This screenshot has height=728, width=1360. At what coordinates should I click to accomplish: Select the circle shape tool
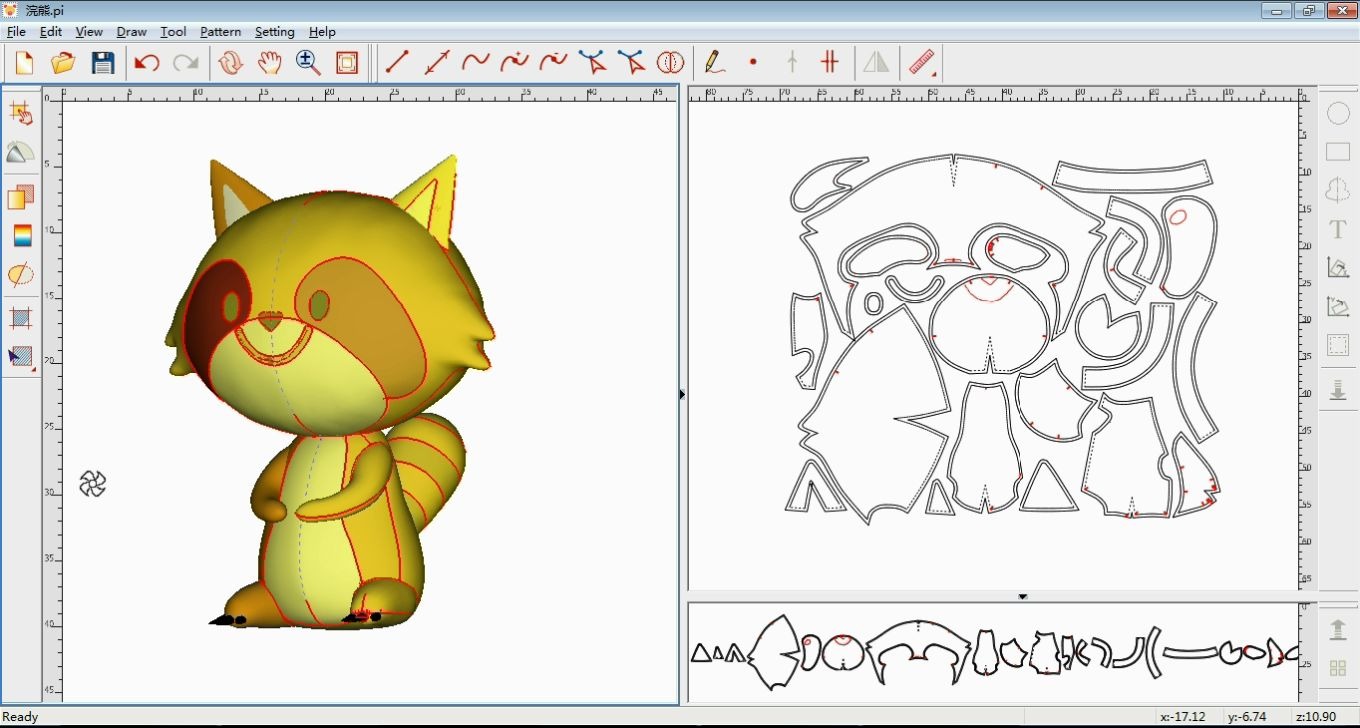coord(1338,113)
